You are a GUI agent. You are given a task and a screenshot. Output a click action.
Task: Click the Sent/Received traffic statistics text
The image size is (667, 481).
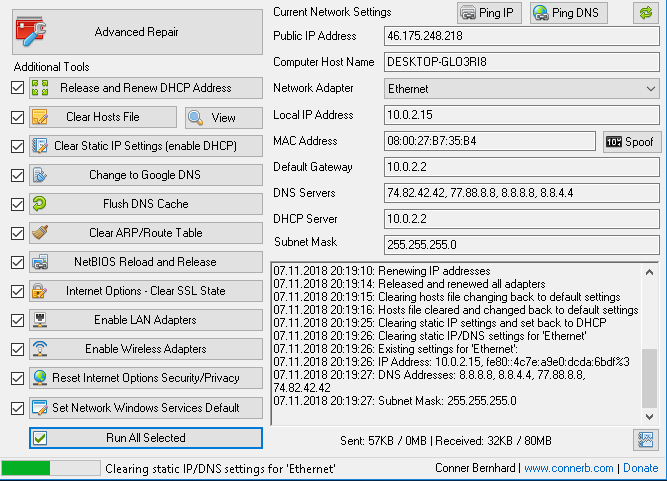tap(446, 441)
